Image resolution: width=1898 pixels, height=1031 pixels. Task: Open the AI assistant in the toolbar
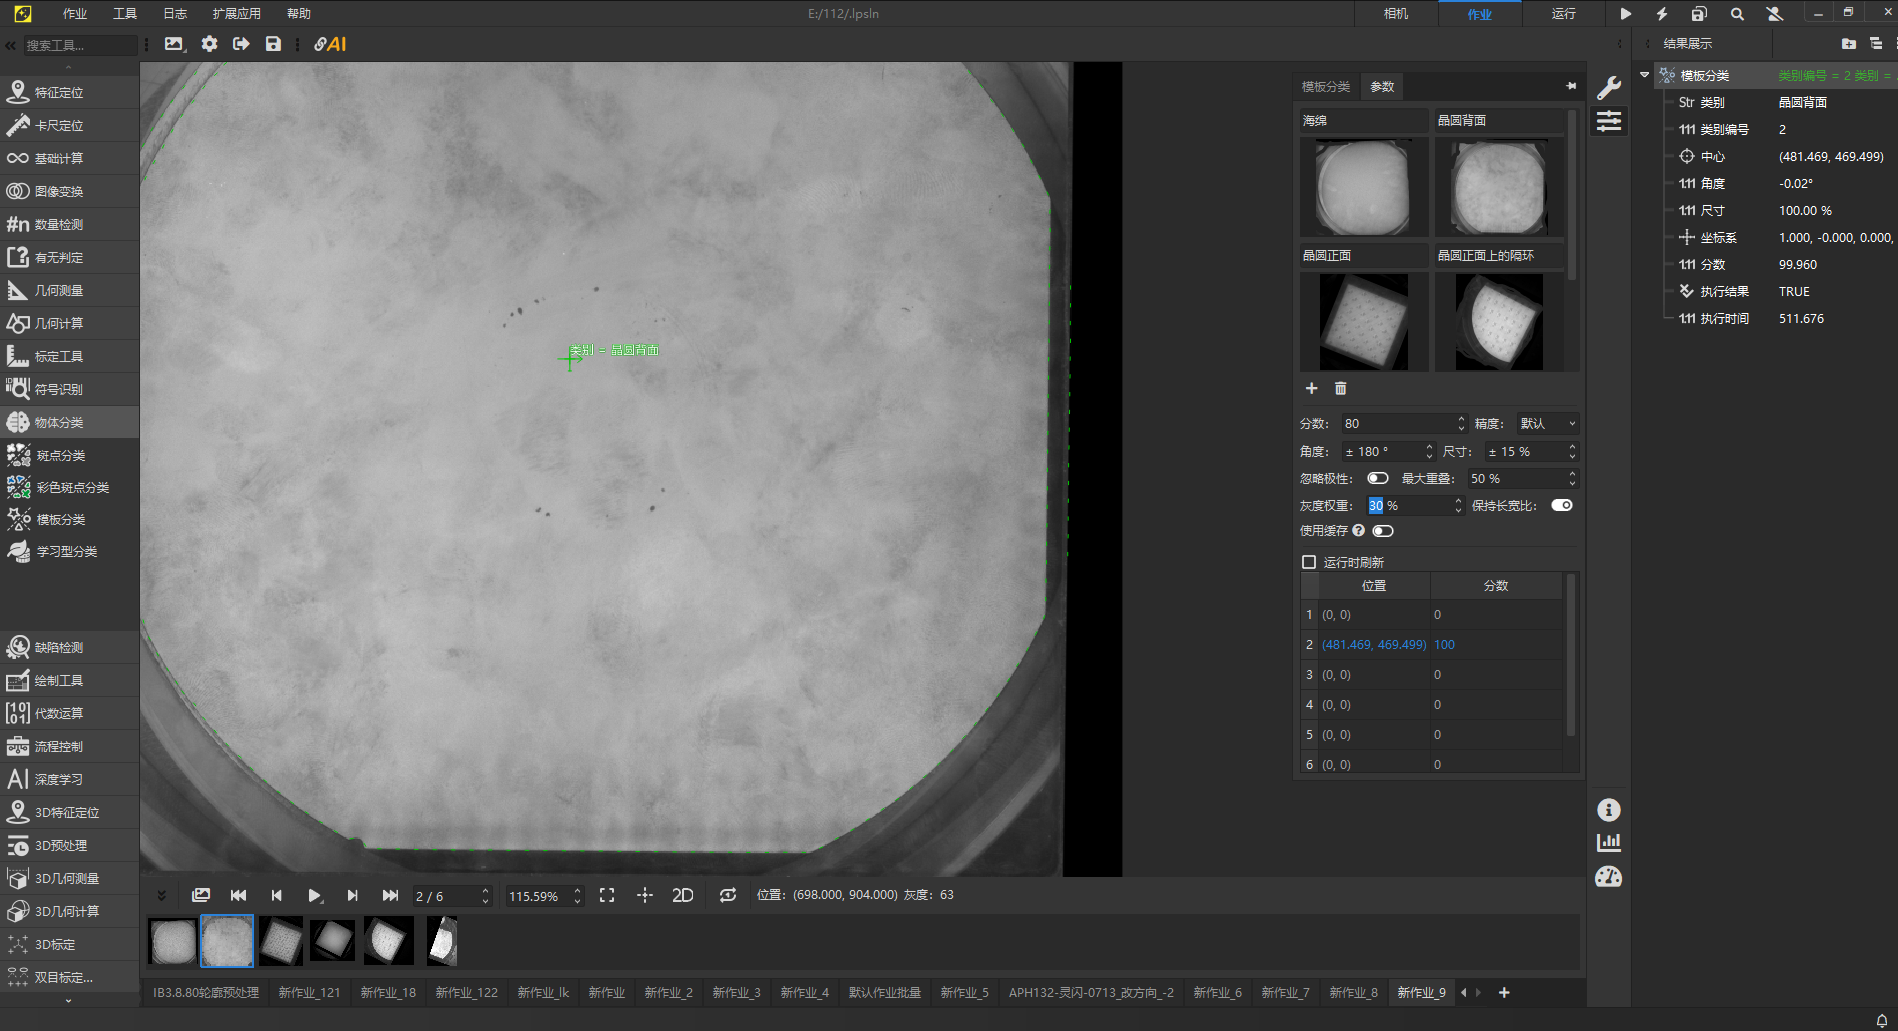click(x=330, y=44)
